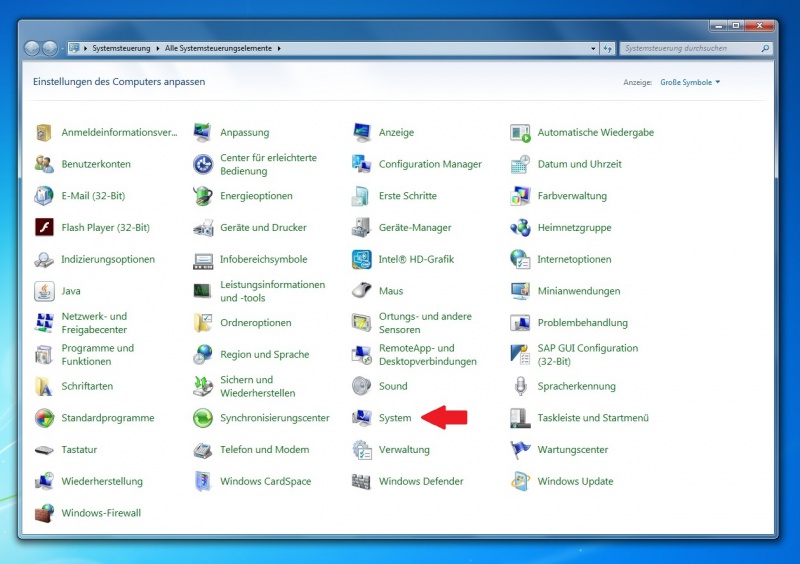
Task: Click the Sound speaker icon
Action: [362, 386]
